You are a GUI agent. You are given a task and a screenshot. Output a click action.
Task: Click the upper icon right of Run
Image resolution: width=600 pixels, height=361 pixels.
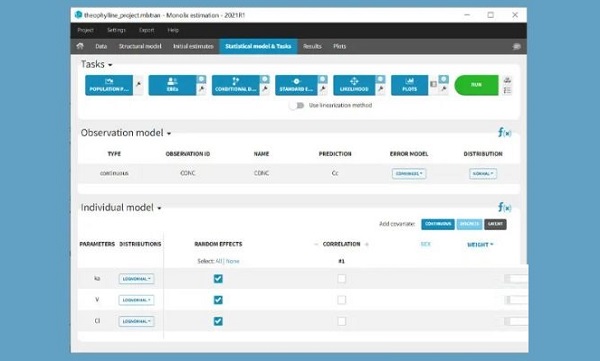(507, 80)
